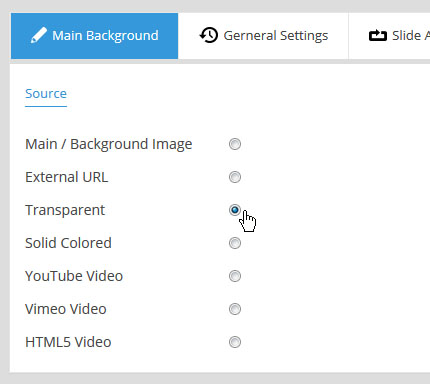Image resolution: width=430 pixels, height=384 pixels.
Task: Enable the YouTube Video radio button
Action: coord(235,276)
